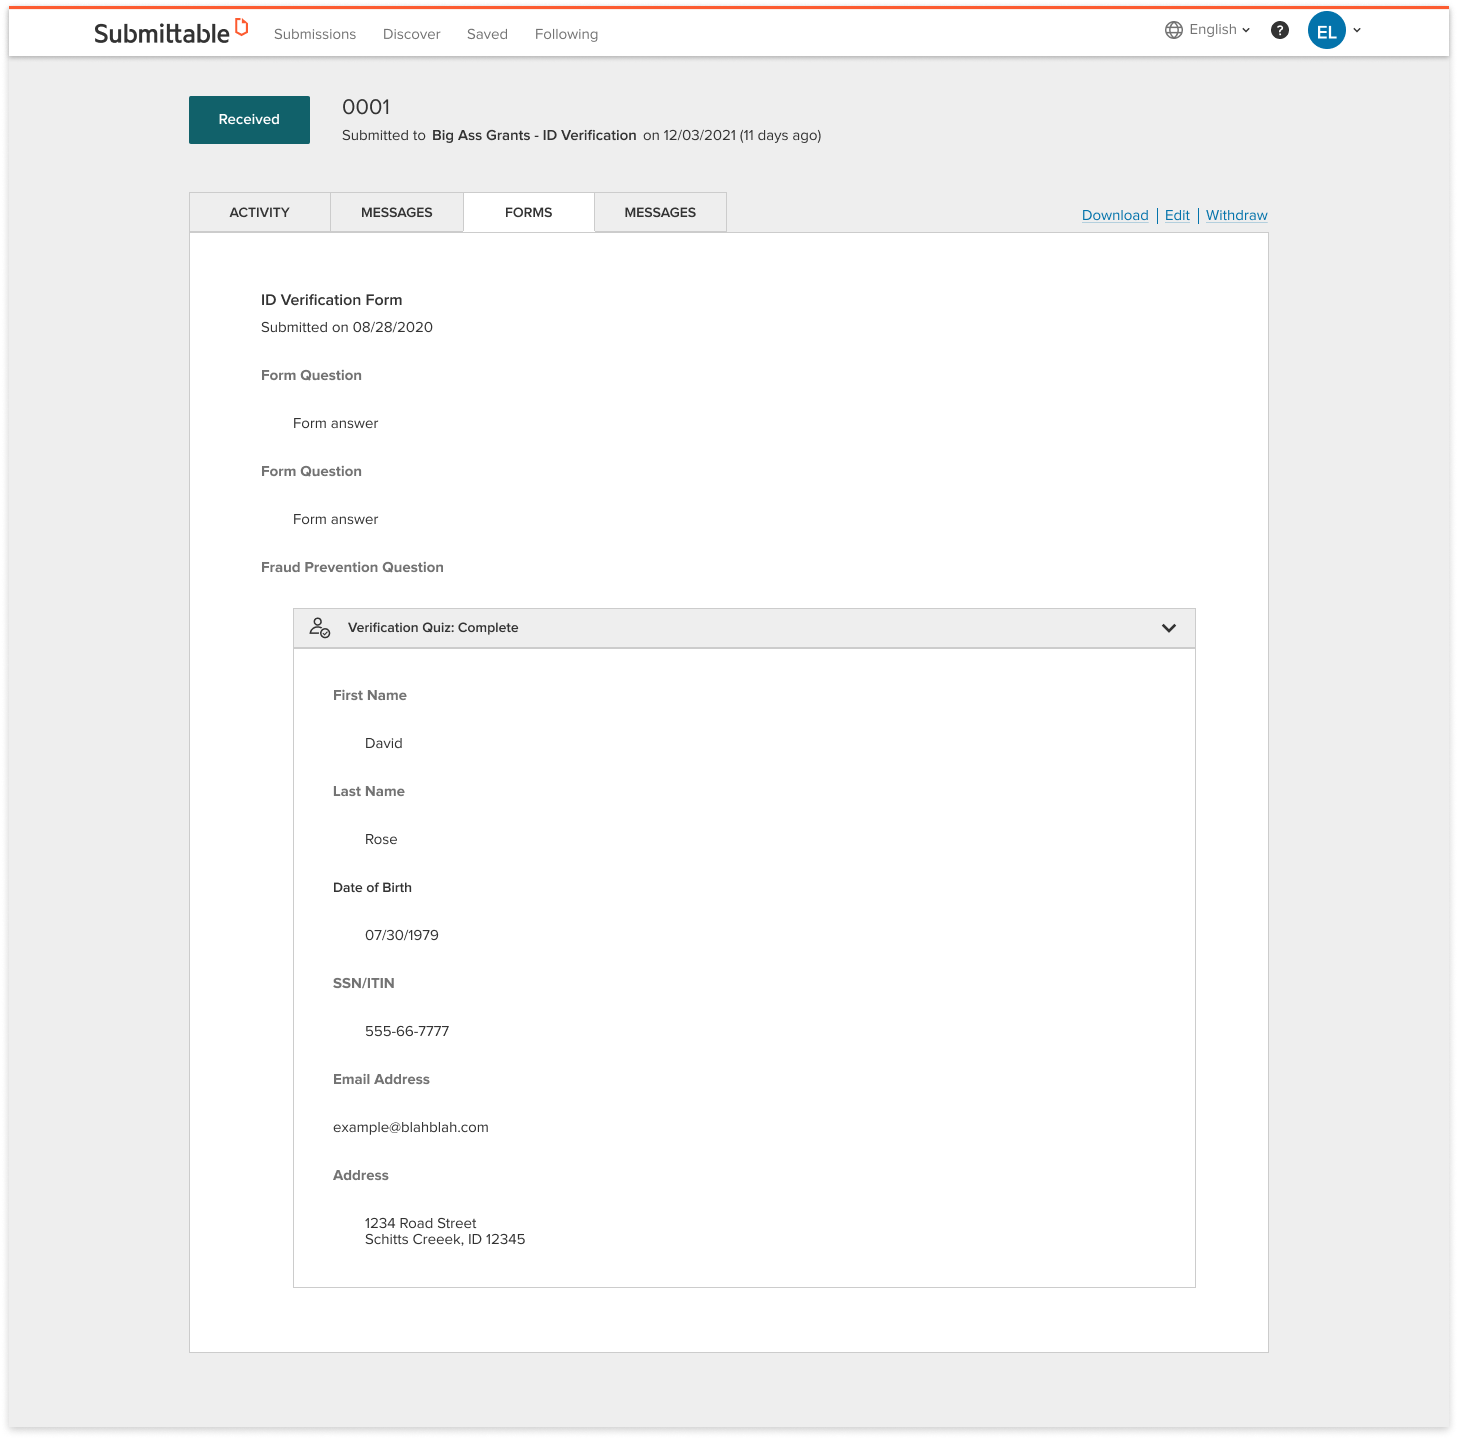Click first name value David

click(x=384, y=743)
